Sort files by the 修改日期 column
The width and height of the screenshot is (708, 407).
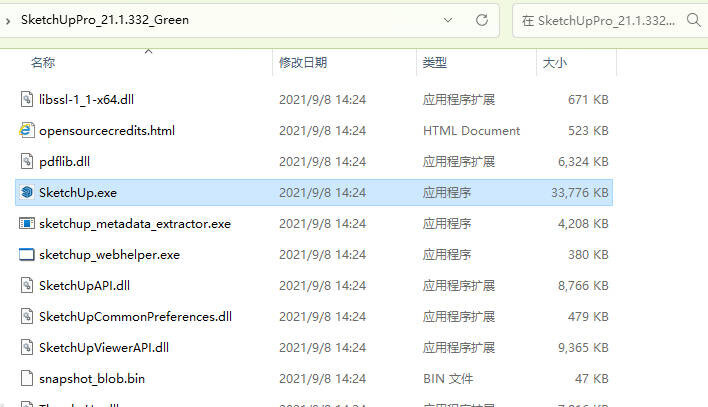tap(302, 63)
